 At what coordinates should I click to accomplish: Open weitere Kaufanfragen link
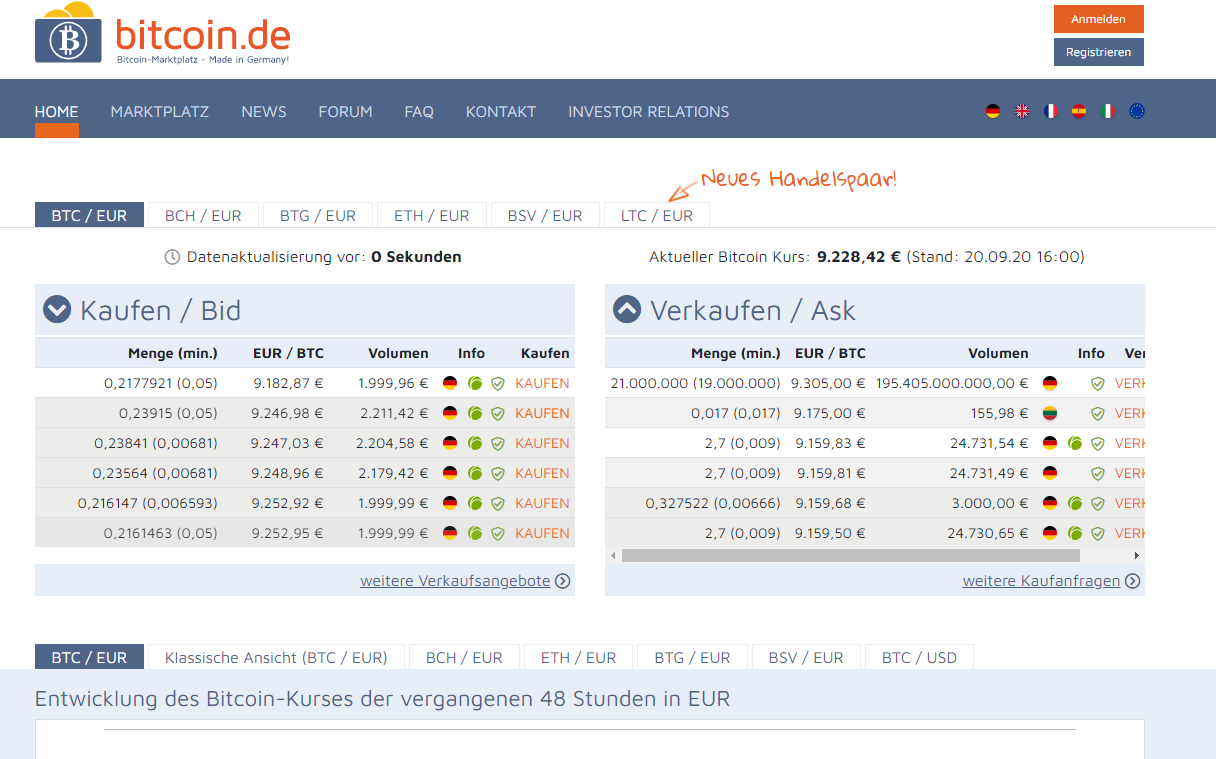1041,580
